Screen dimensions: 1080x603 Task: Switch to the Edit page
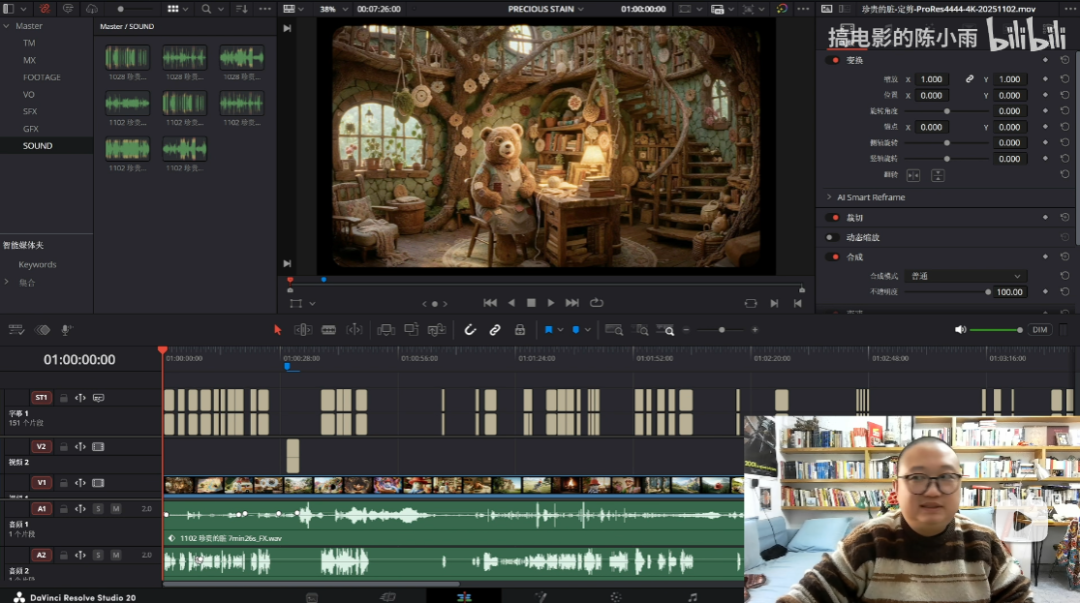[464, 596]
